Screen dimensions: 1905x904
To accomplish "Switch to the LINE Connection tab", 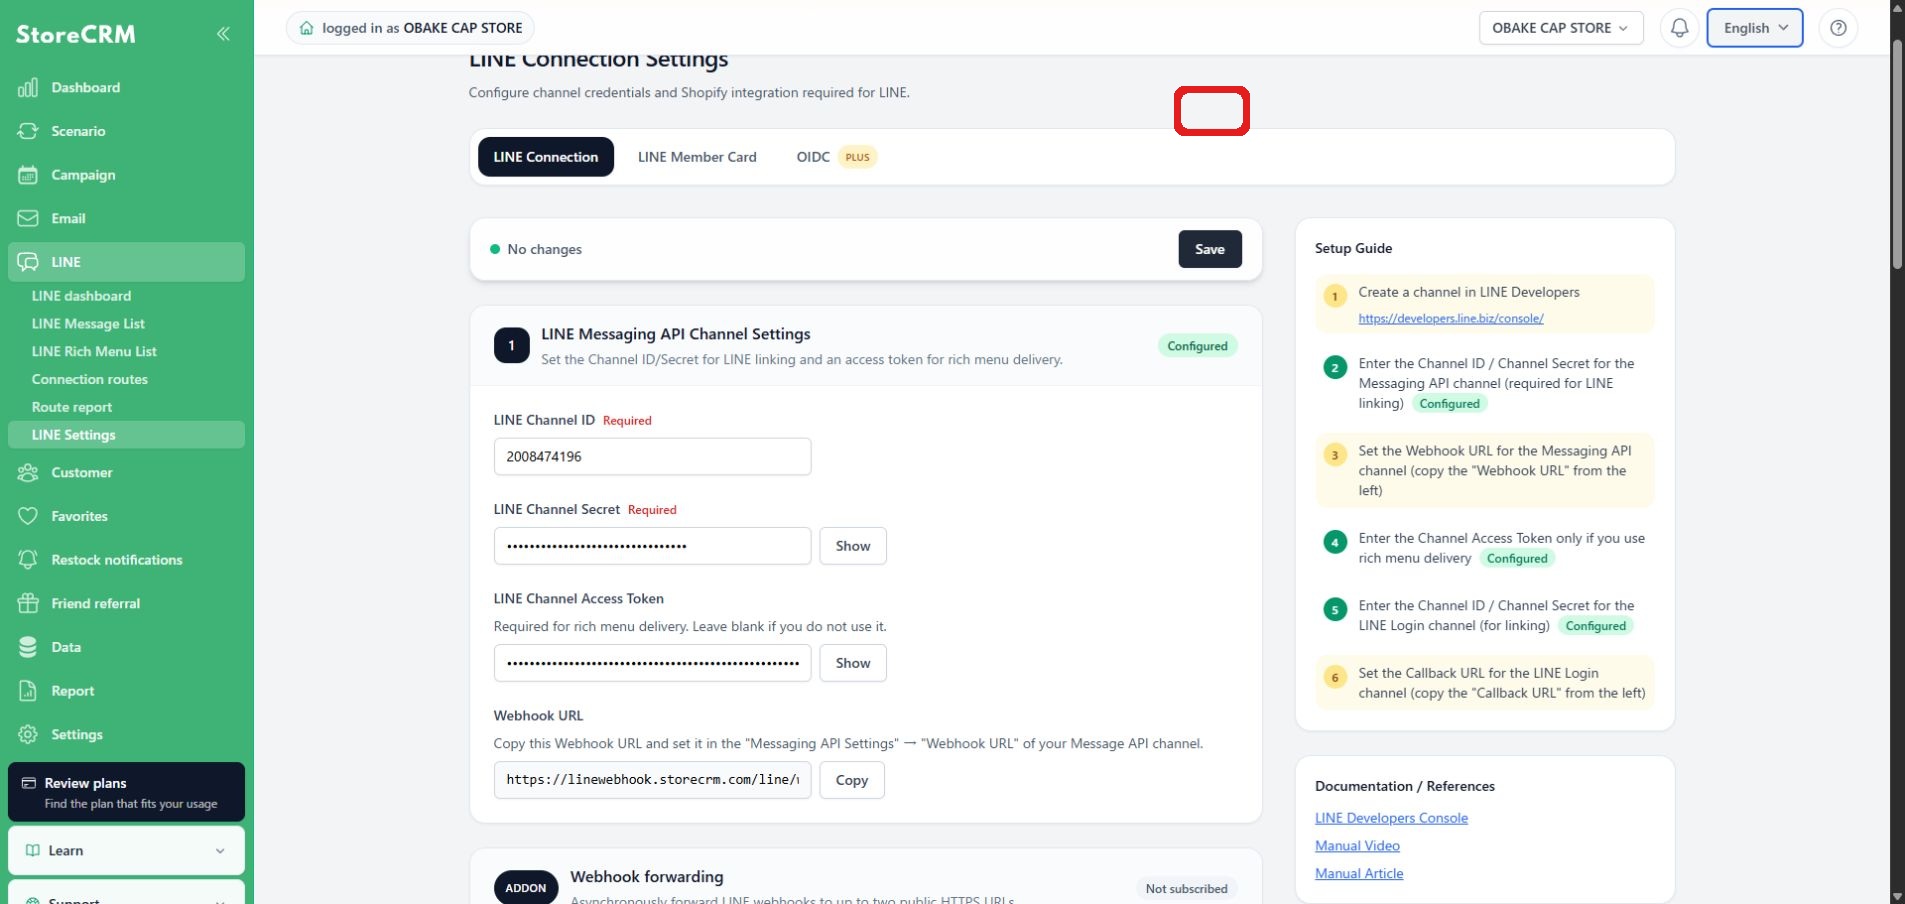I will [546, 157].
